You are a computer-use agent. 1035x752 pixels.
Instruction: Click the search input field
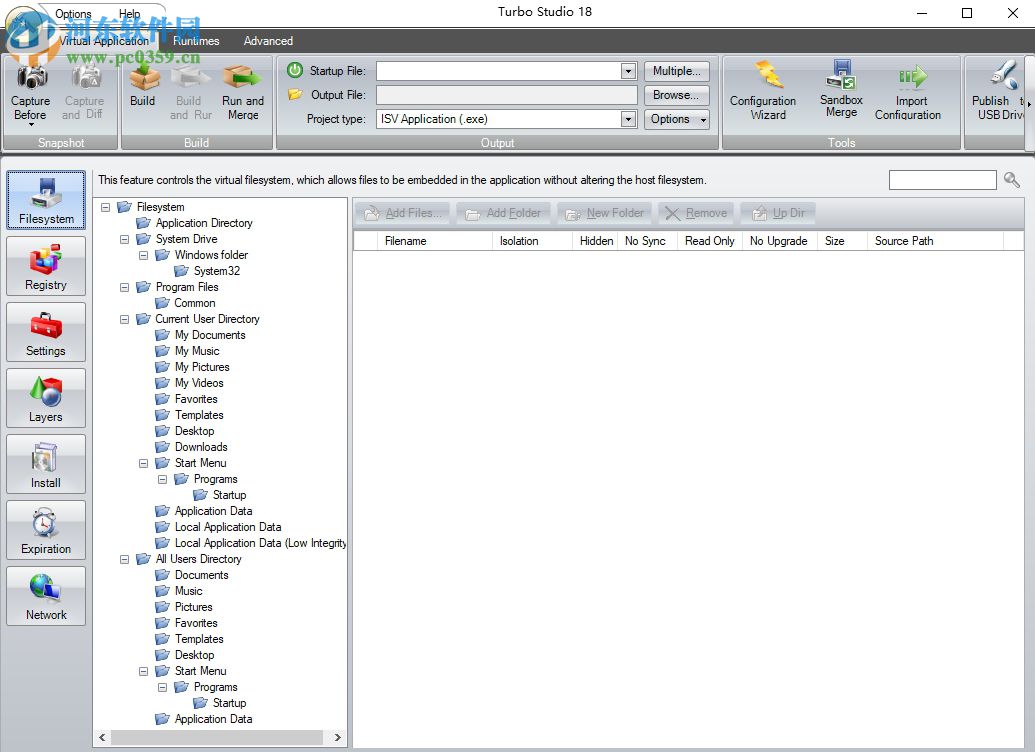click(942, 180)
